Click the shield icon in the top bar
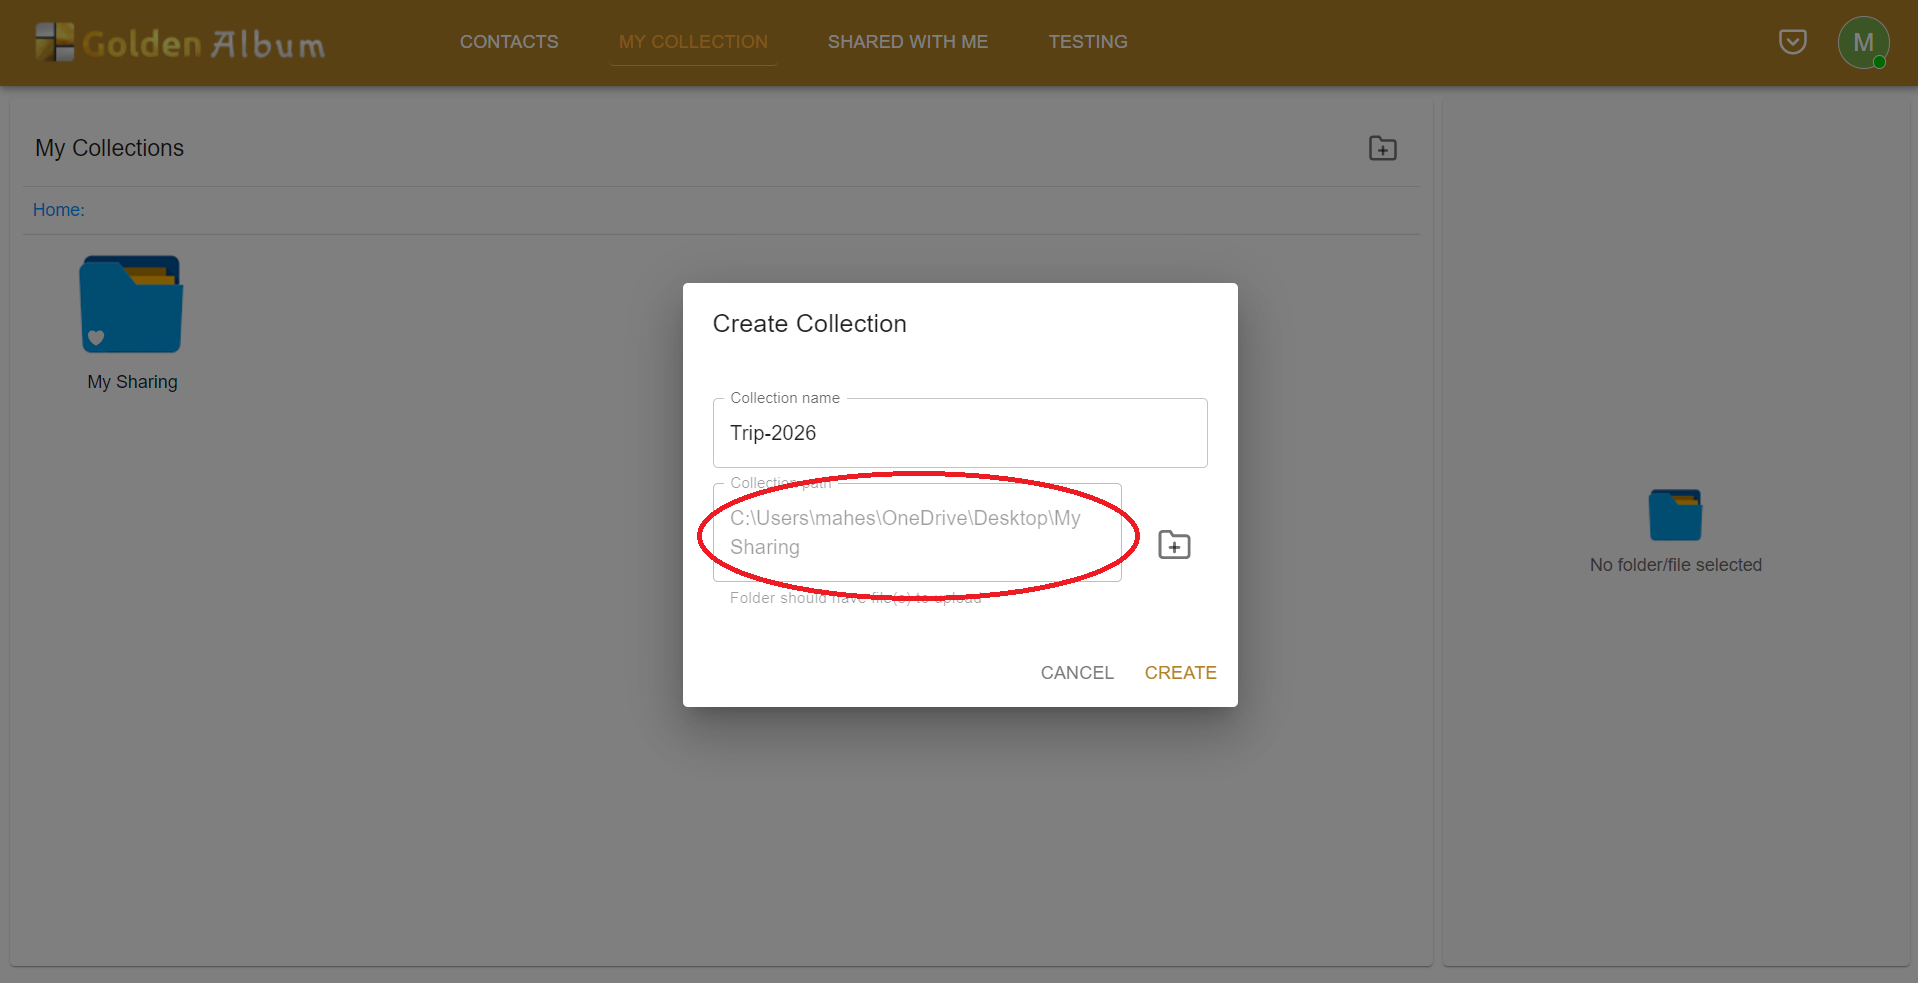This screenshot has height=983, width=1918. pos(1792,41)
